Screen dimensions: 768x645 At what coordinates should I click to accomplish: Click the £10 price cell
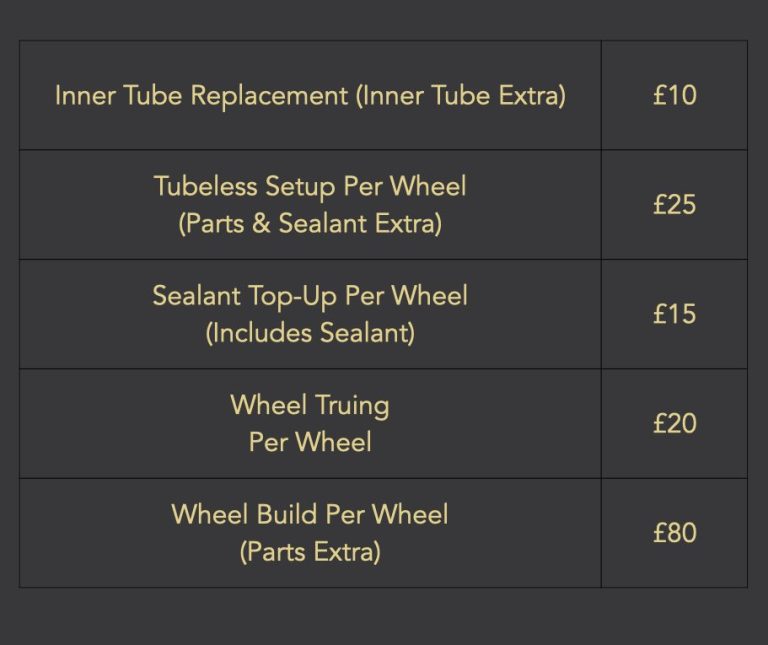pos(674,95)
